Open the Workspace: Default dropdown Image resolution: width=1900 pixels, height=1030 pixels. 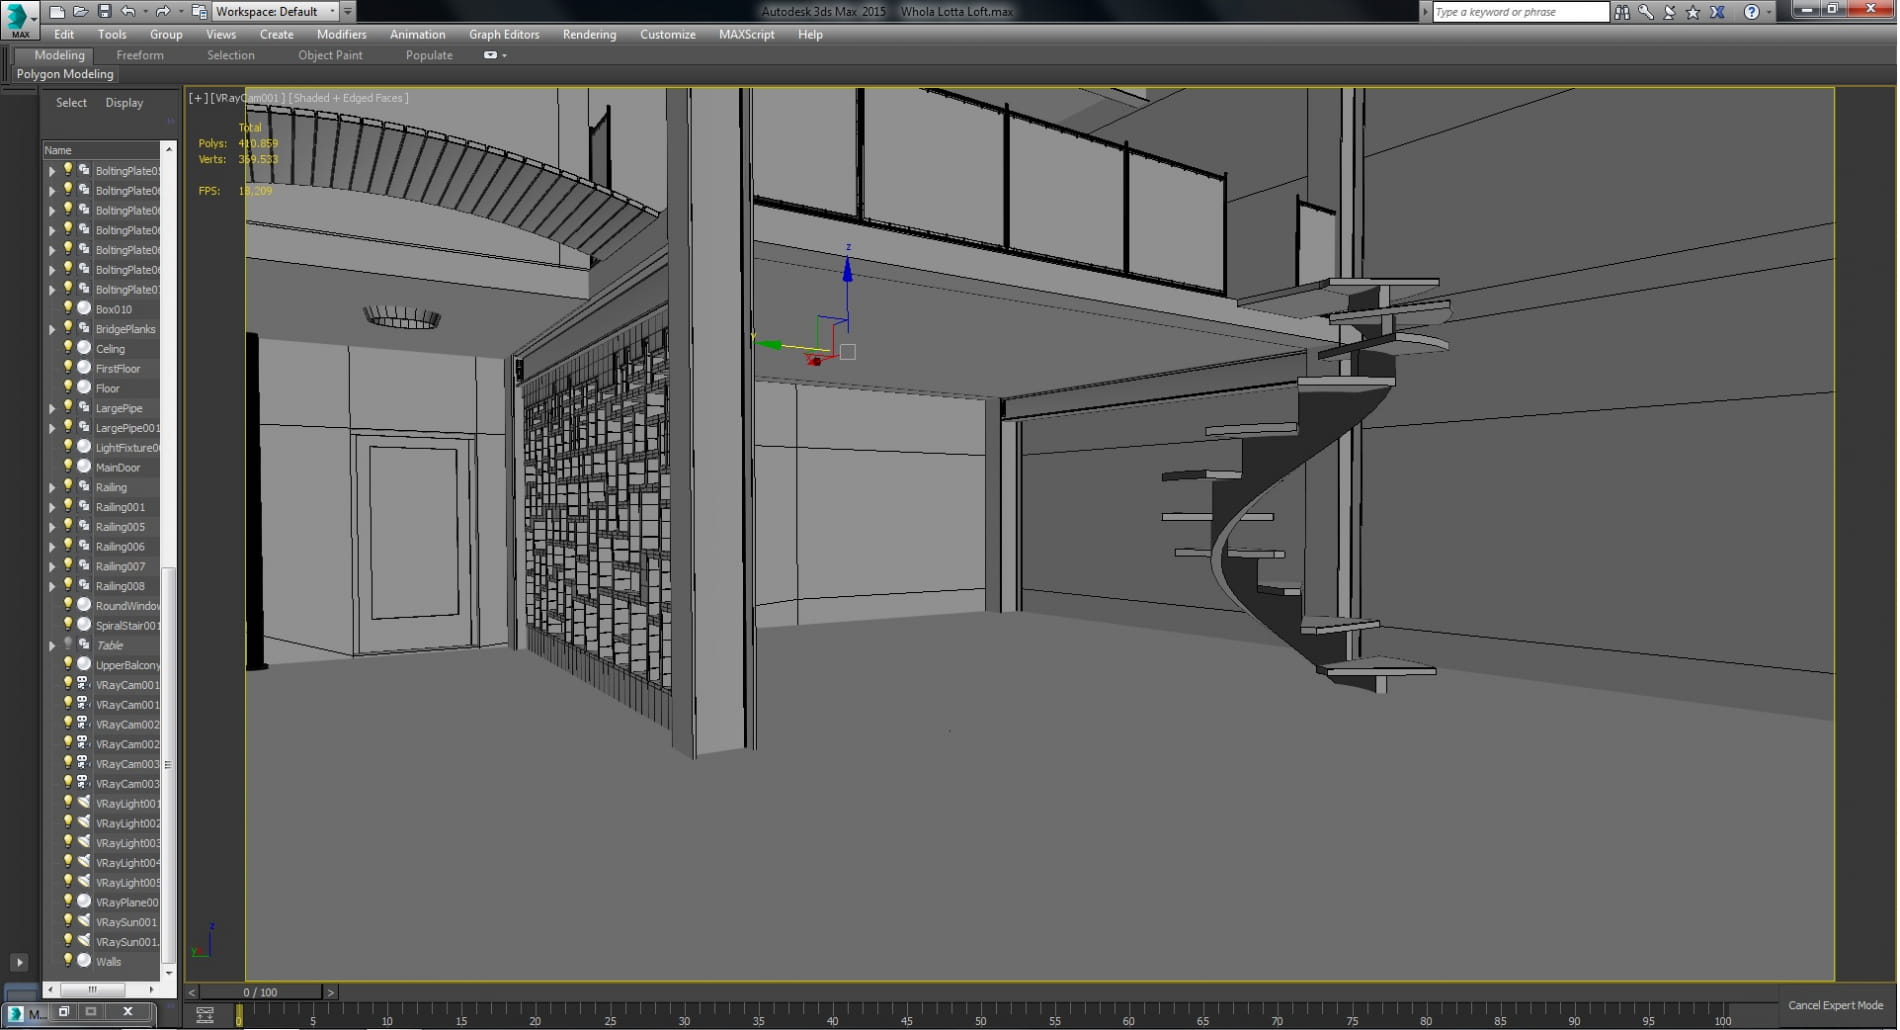click(275, 12)
